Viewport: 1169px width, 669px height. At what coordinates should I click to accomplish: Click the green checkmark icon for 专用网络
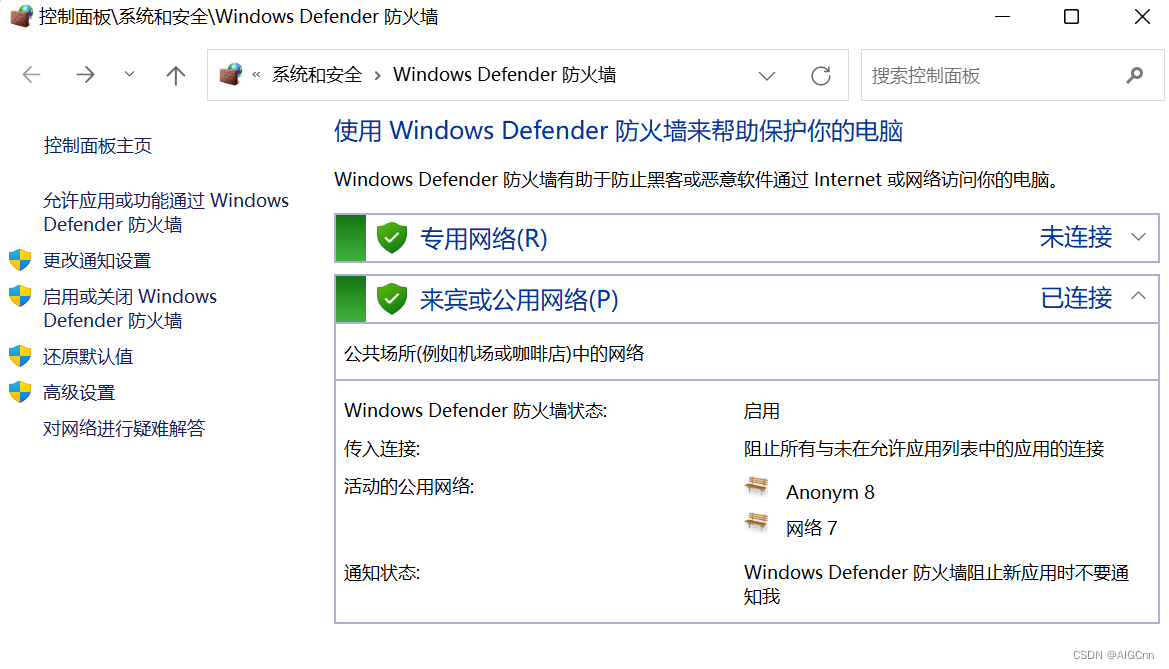pyautogui.click(x=391, y=237)
